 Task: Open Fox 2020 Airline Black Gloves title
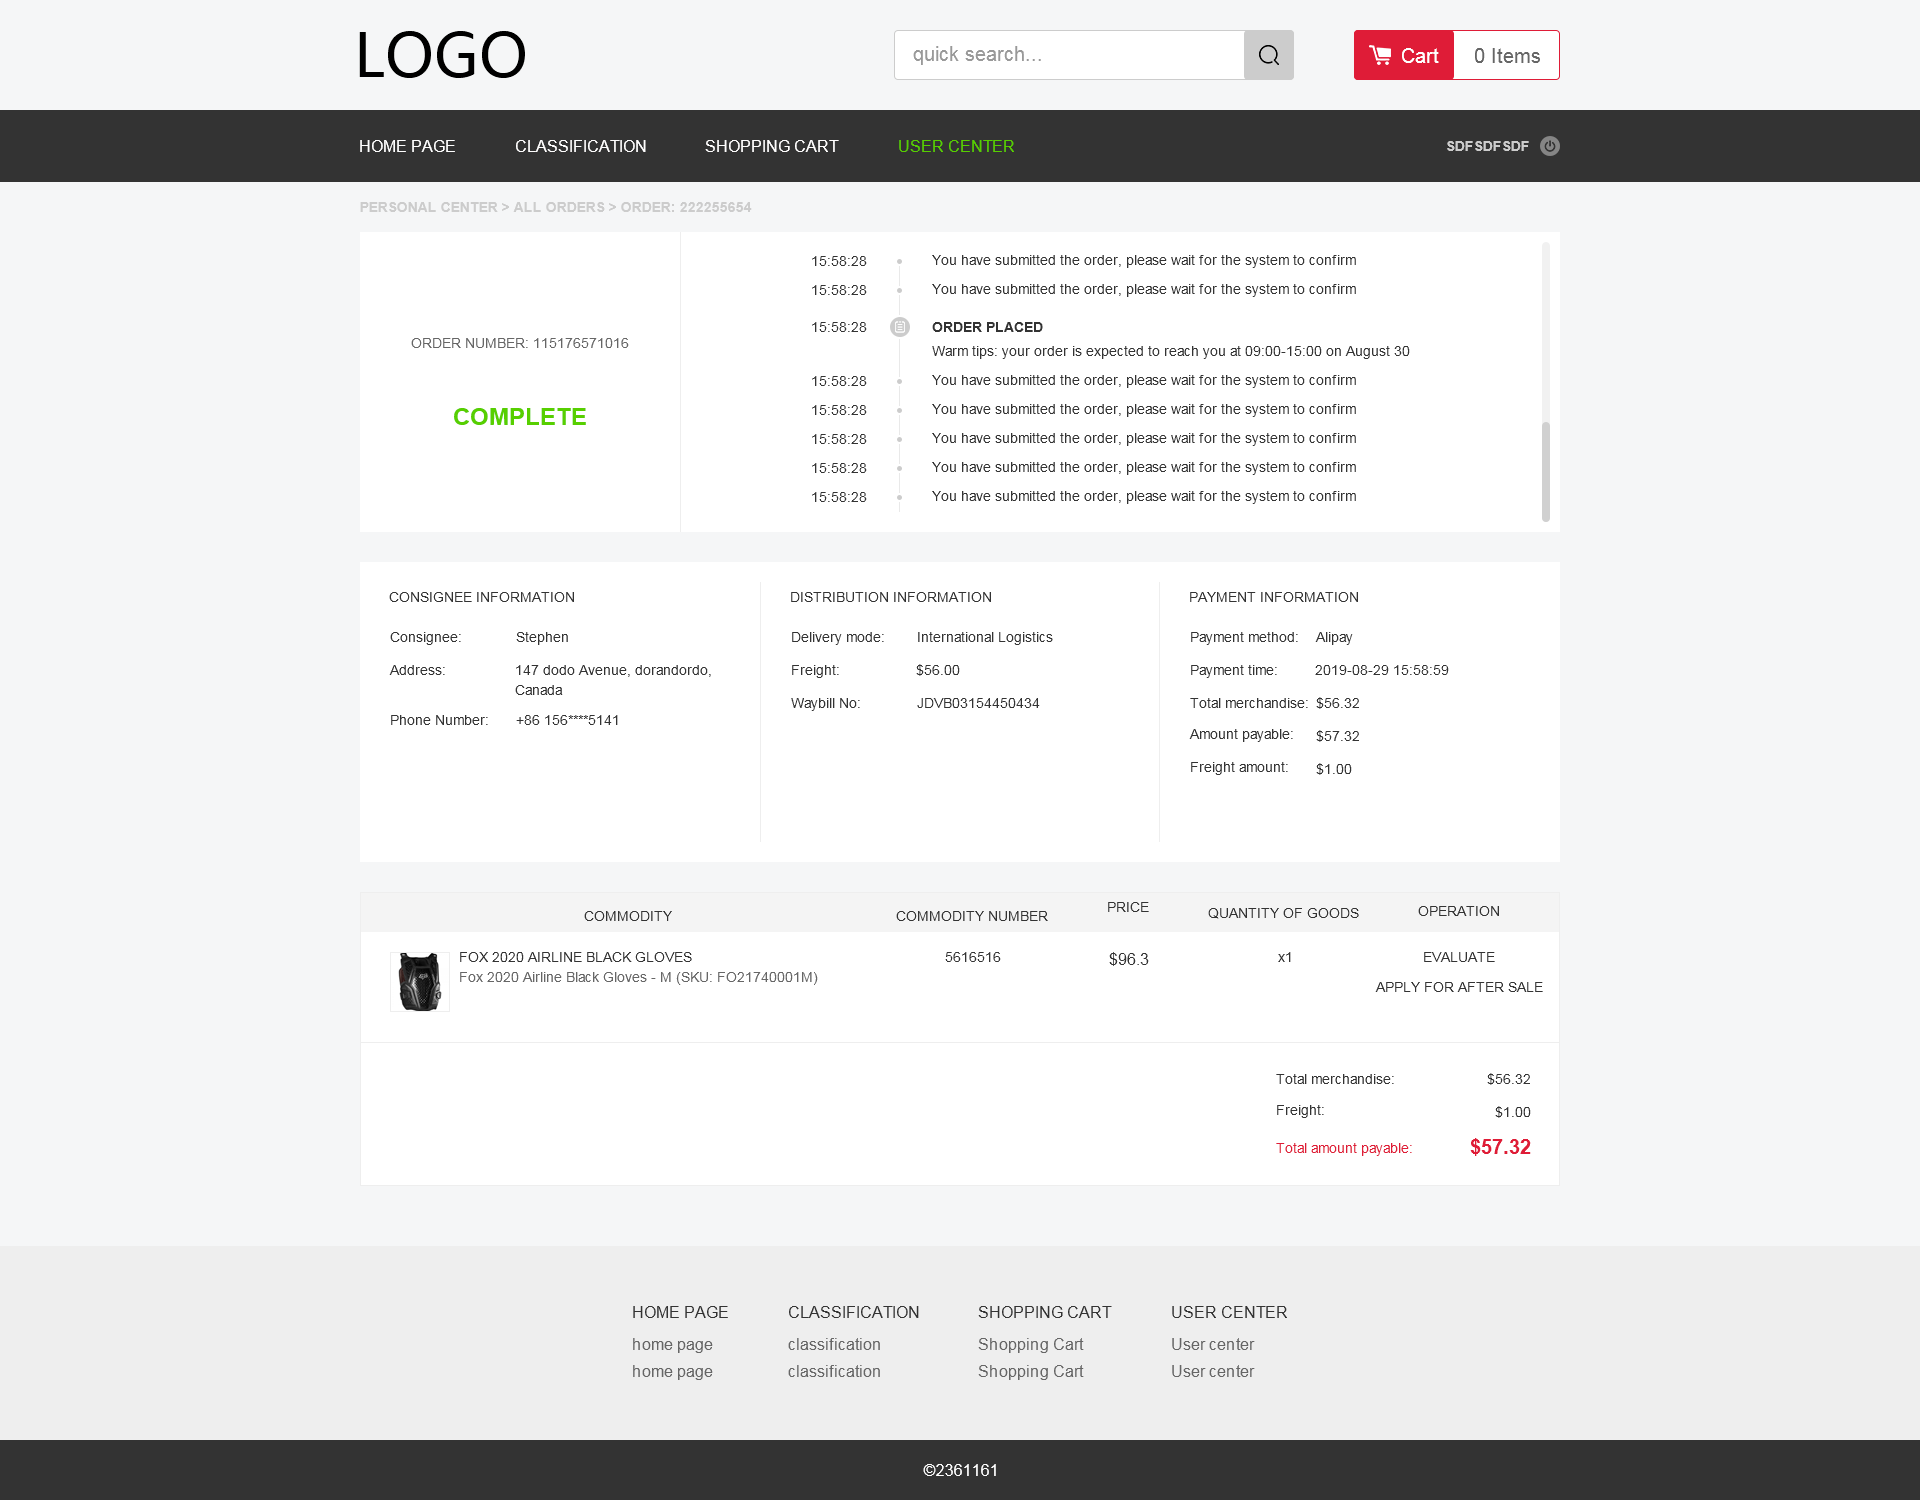[x=575, y=957]
